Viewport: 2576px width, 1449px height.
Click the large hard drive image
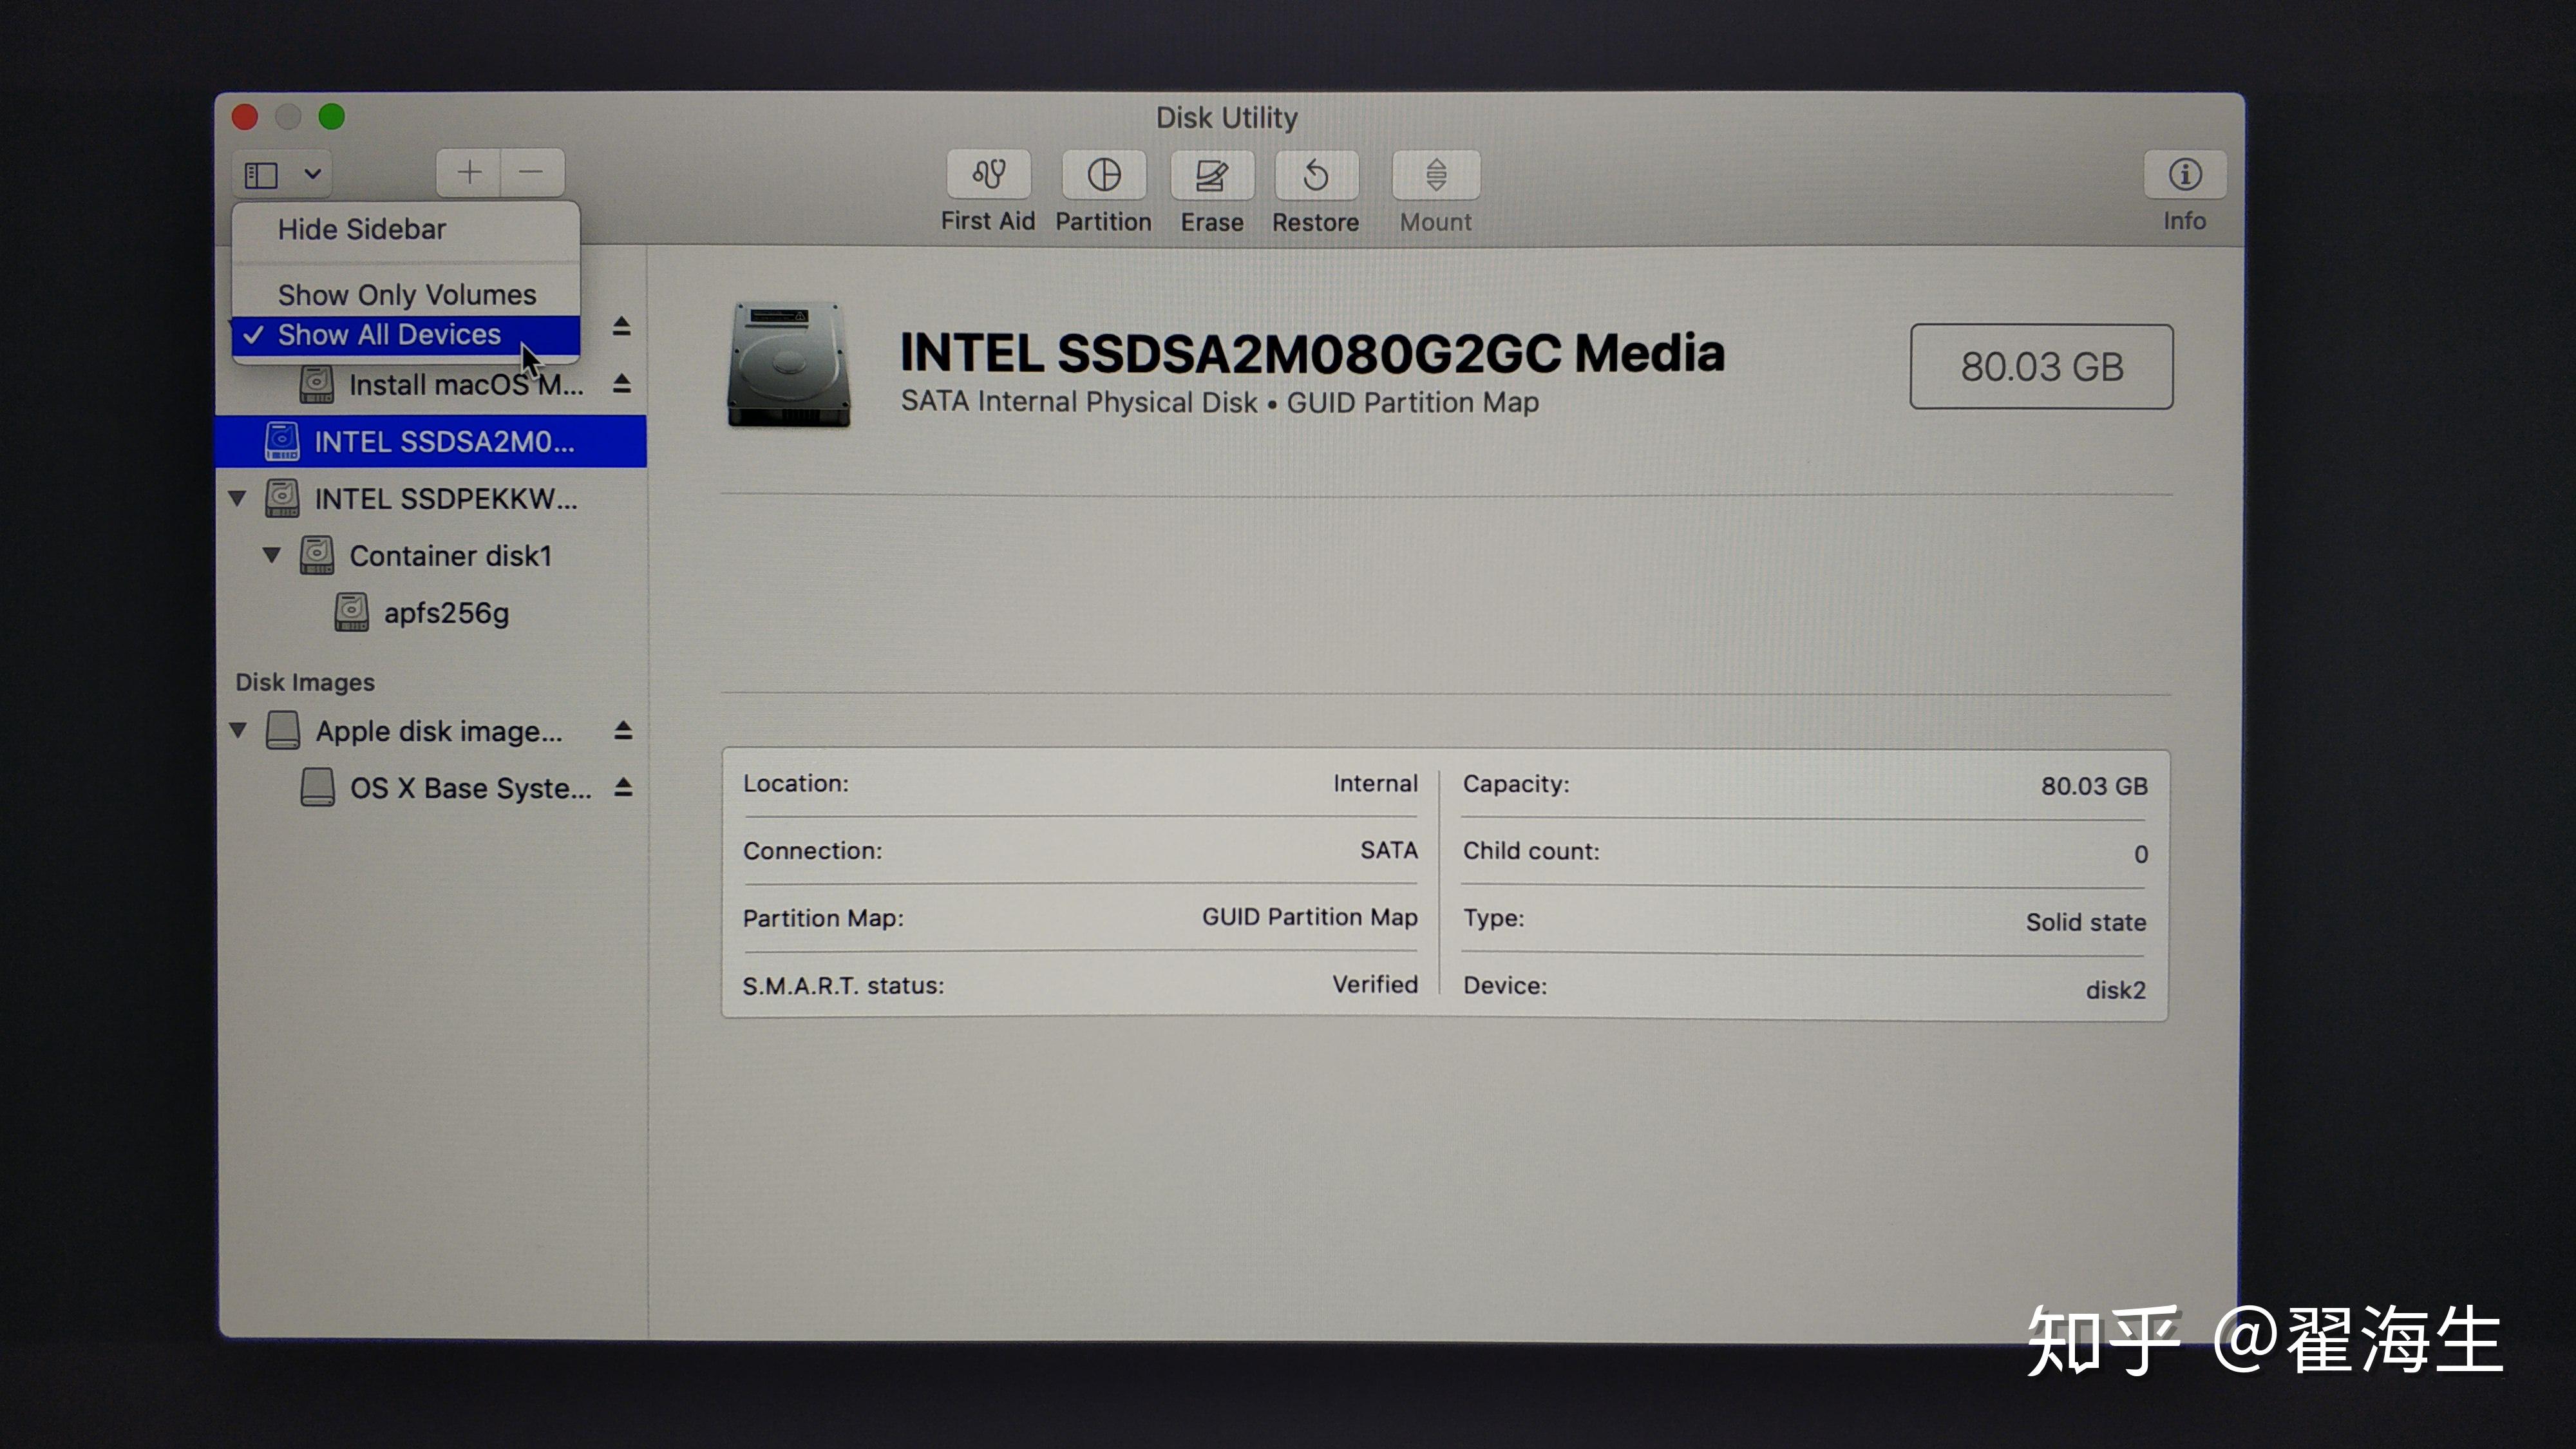pos(788,365)
